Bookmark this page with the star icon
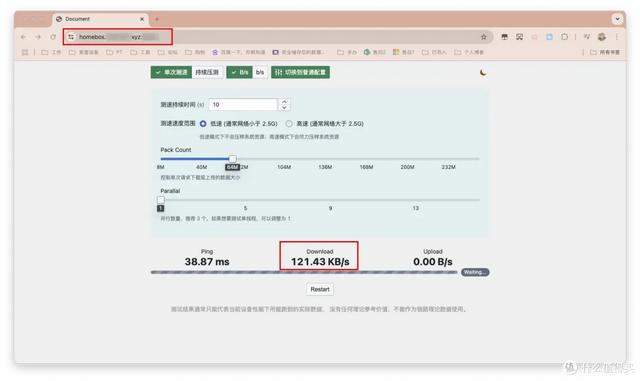The image size is (640, 381). tap(484, 37)
